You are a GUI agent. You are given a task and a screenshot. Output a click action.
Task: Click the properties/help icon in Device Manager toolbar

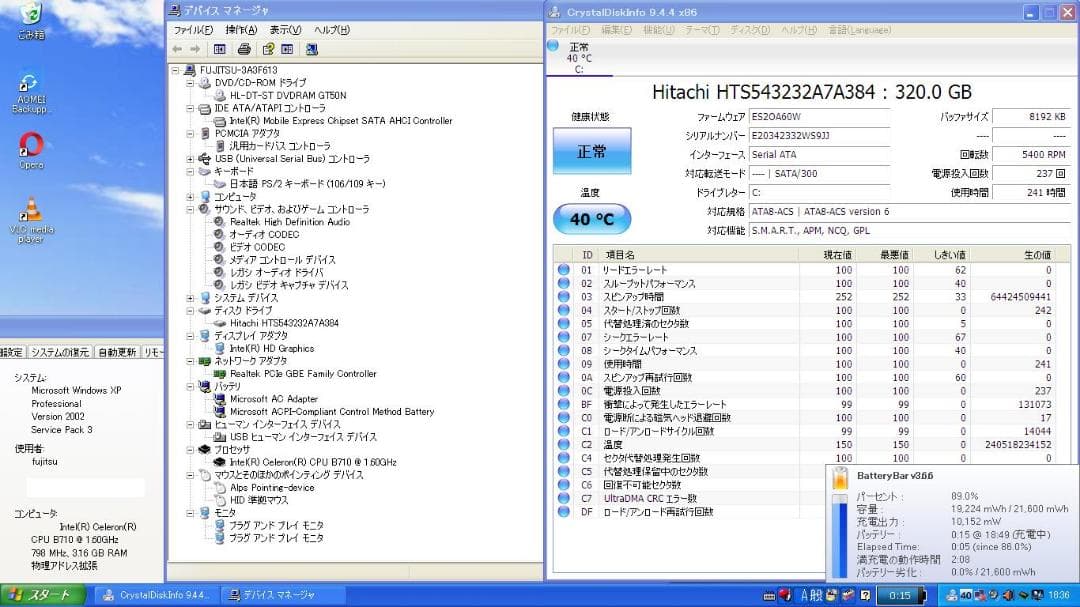click(268, 50)
